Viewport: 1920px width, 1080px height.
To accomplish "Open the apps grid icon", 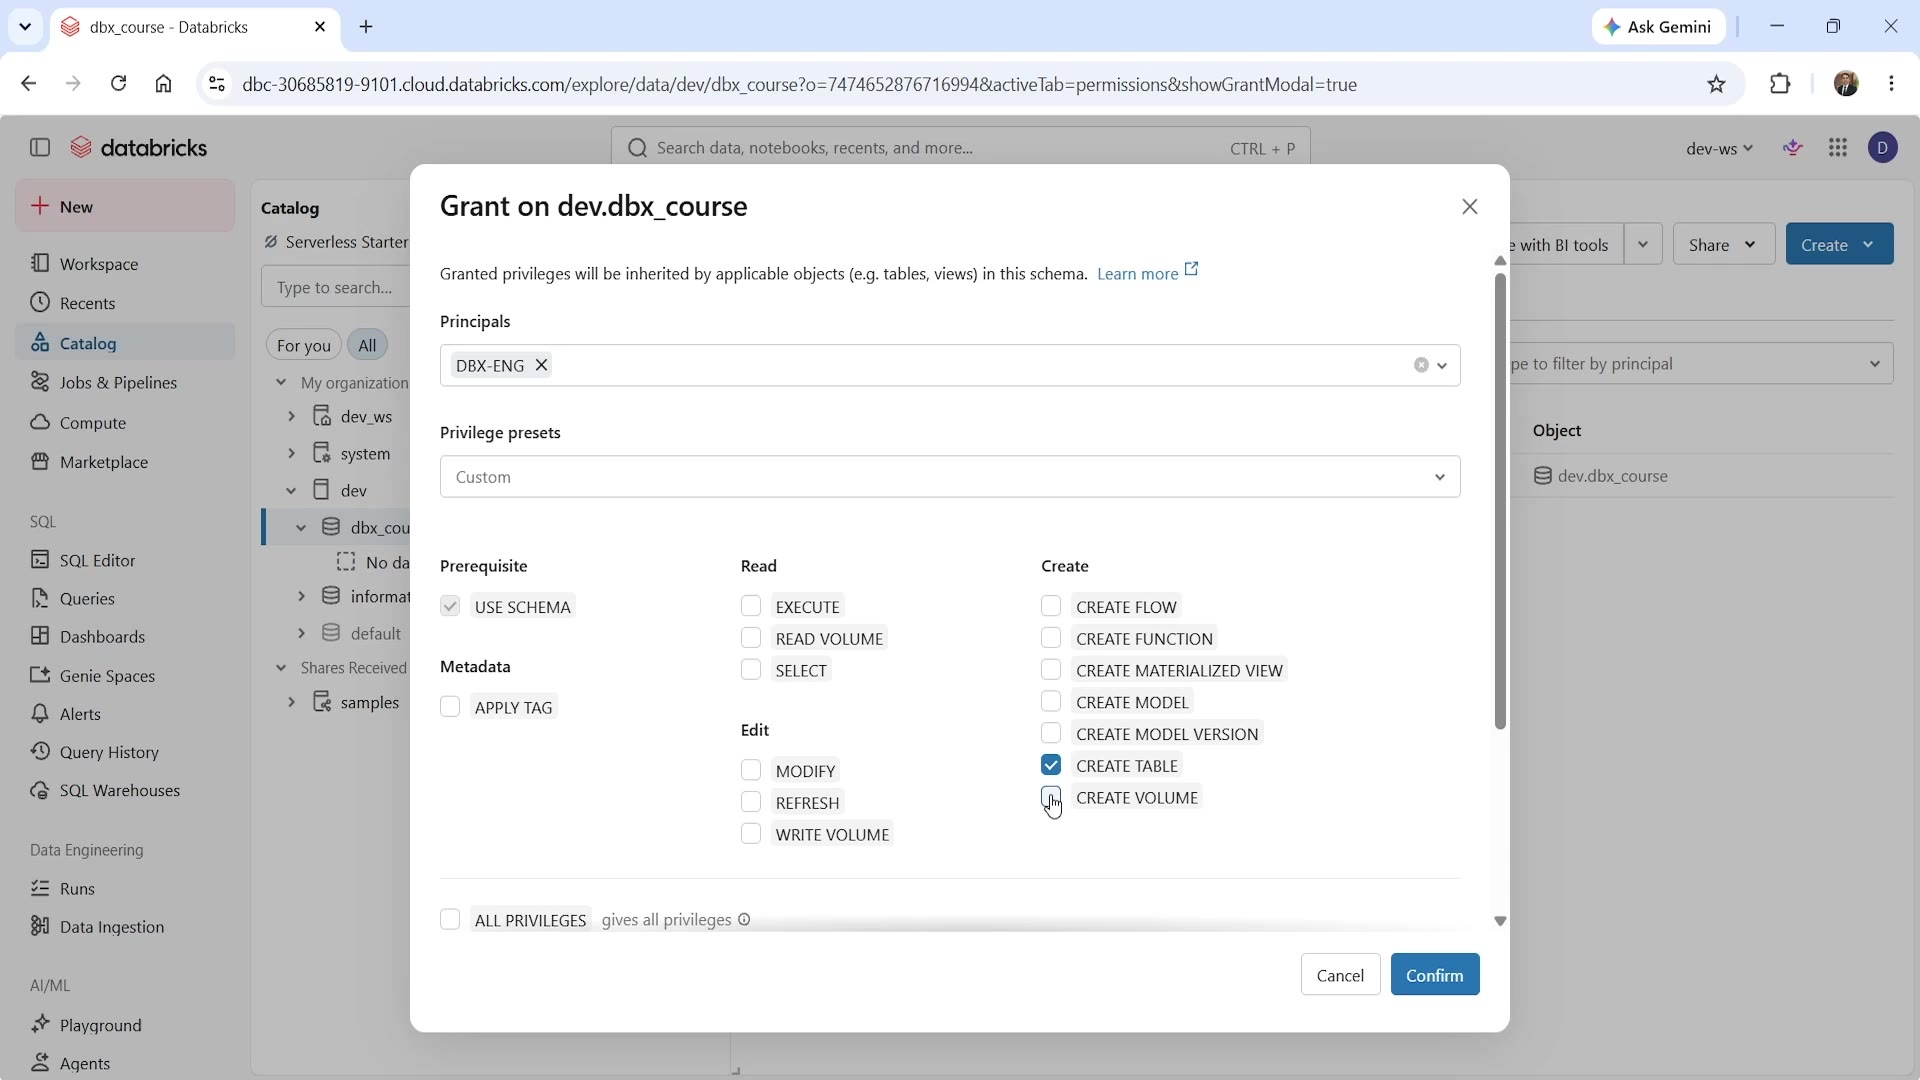I will tap(1838, 148).
